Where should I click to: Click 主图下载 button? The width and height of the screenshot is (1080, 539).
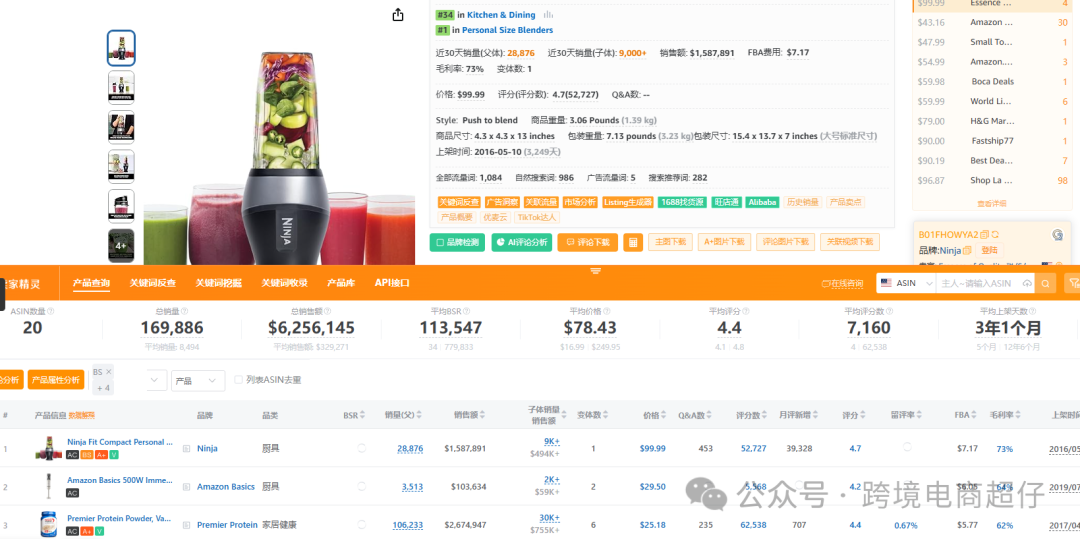click(x=669, y=242)
